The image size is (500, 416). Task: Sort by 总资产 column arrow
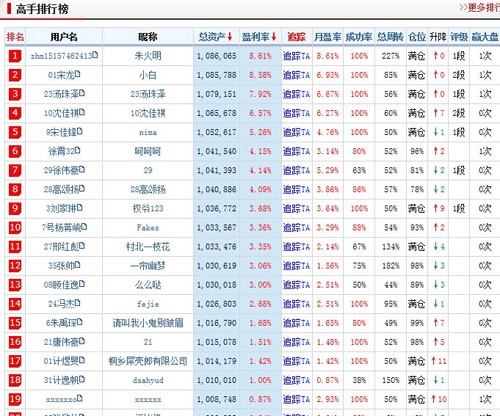pyautogui.click(x=230, y=37)
